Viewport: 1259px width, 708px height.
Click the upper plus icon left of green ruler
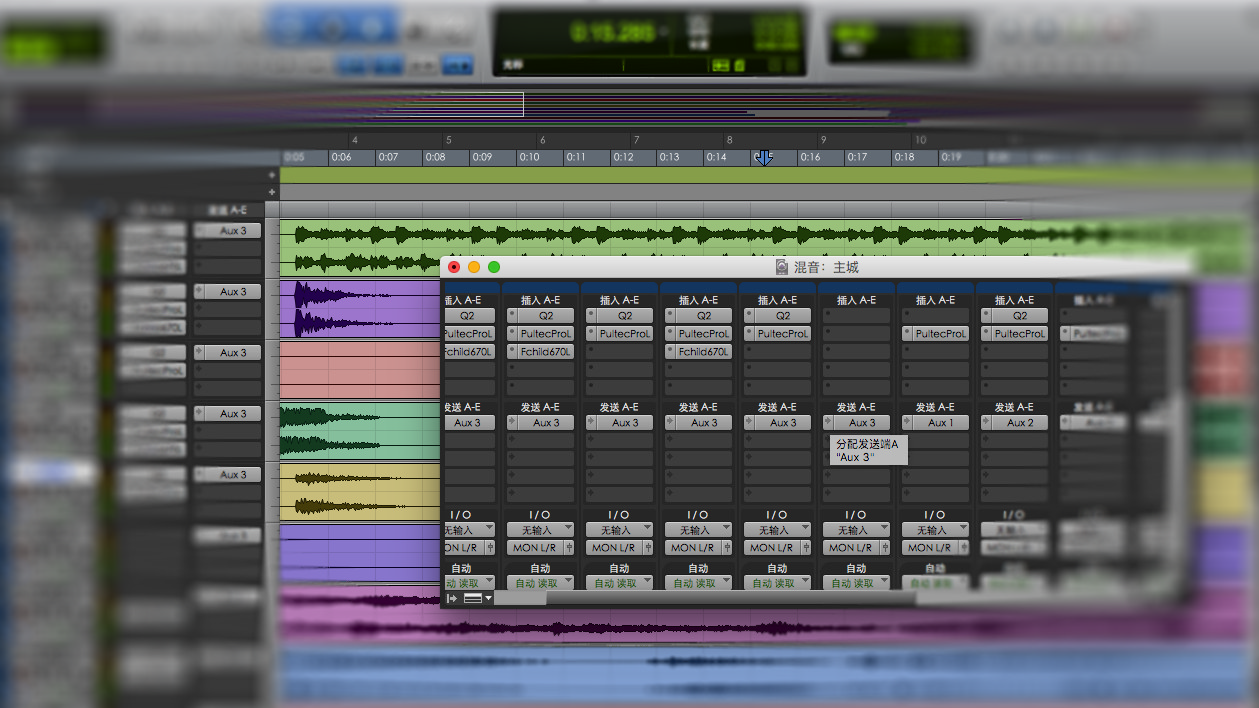click(x=272, y=174)
